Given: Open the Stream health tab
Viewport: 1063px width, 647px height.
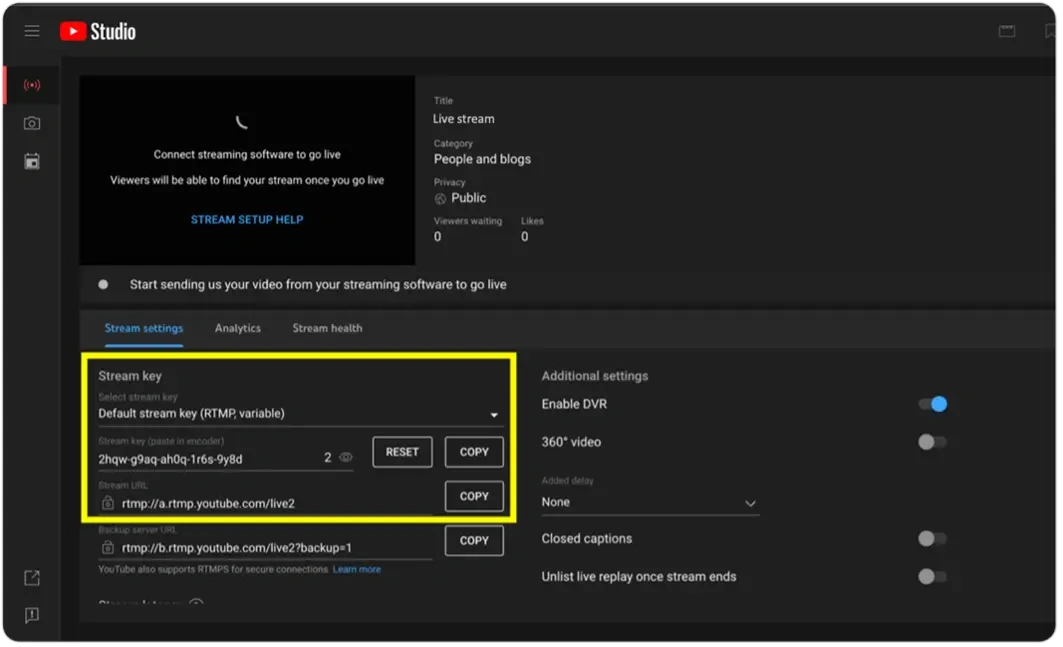Looking at the screenshot, I should pos(327,328).
